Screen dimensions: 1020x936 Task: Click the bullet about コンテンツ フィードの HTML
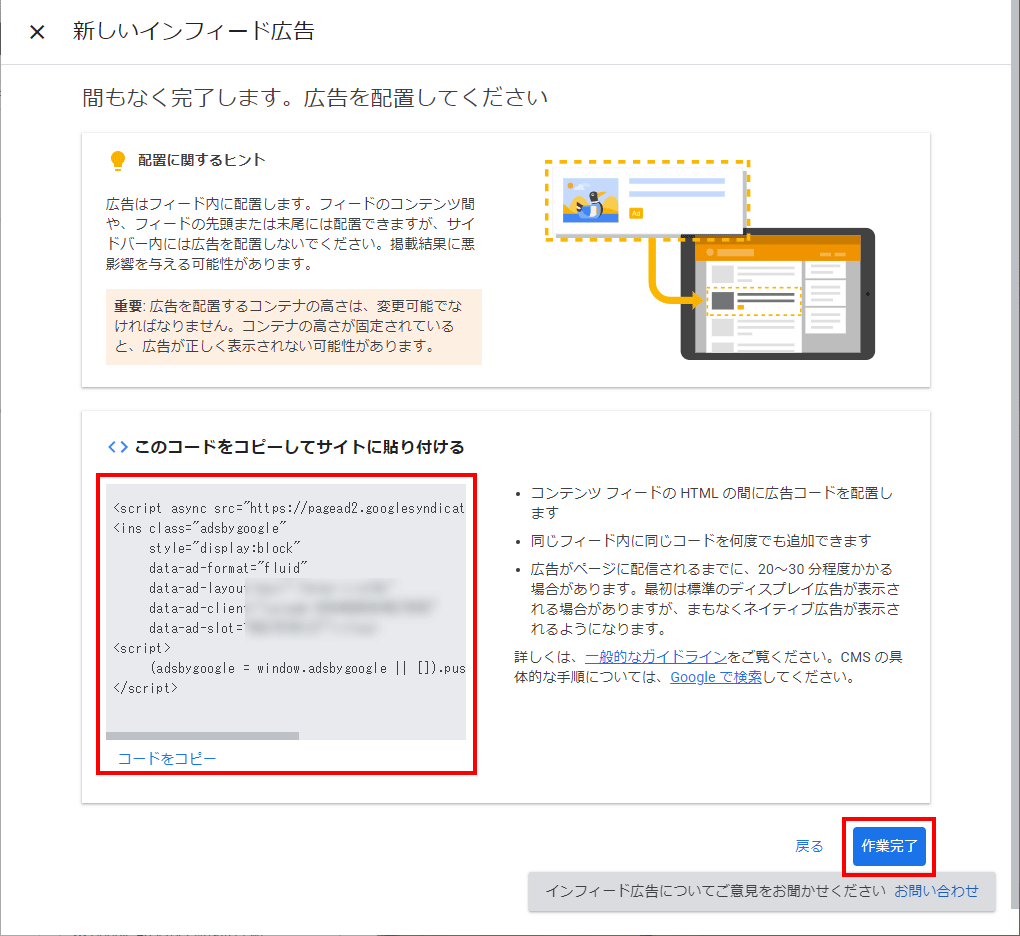click(712, 503)
